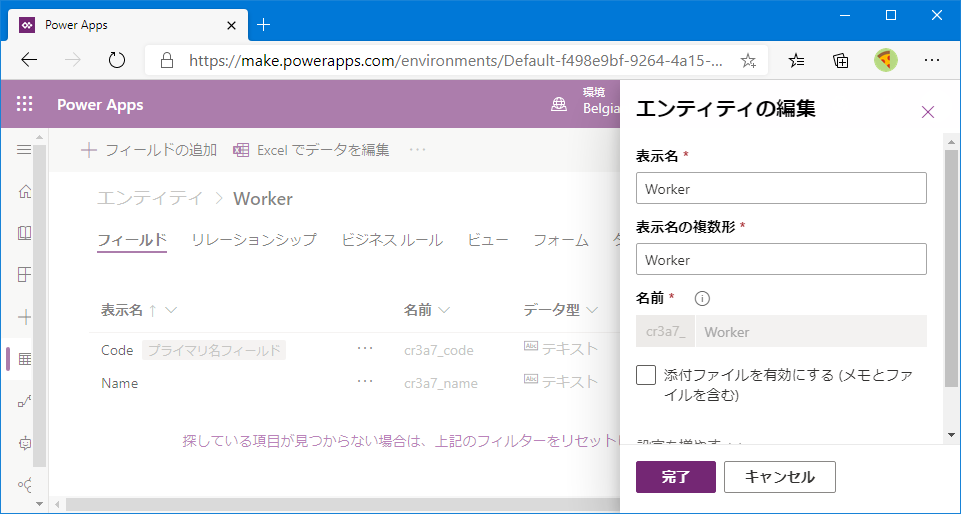Click the cr3a7_name name cell
This screenshot has height=514, width=961.
pos(441,384)
